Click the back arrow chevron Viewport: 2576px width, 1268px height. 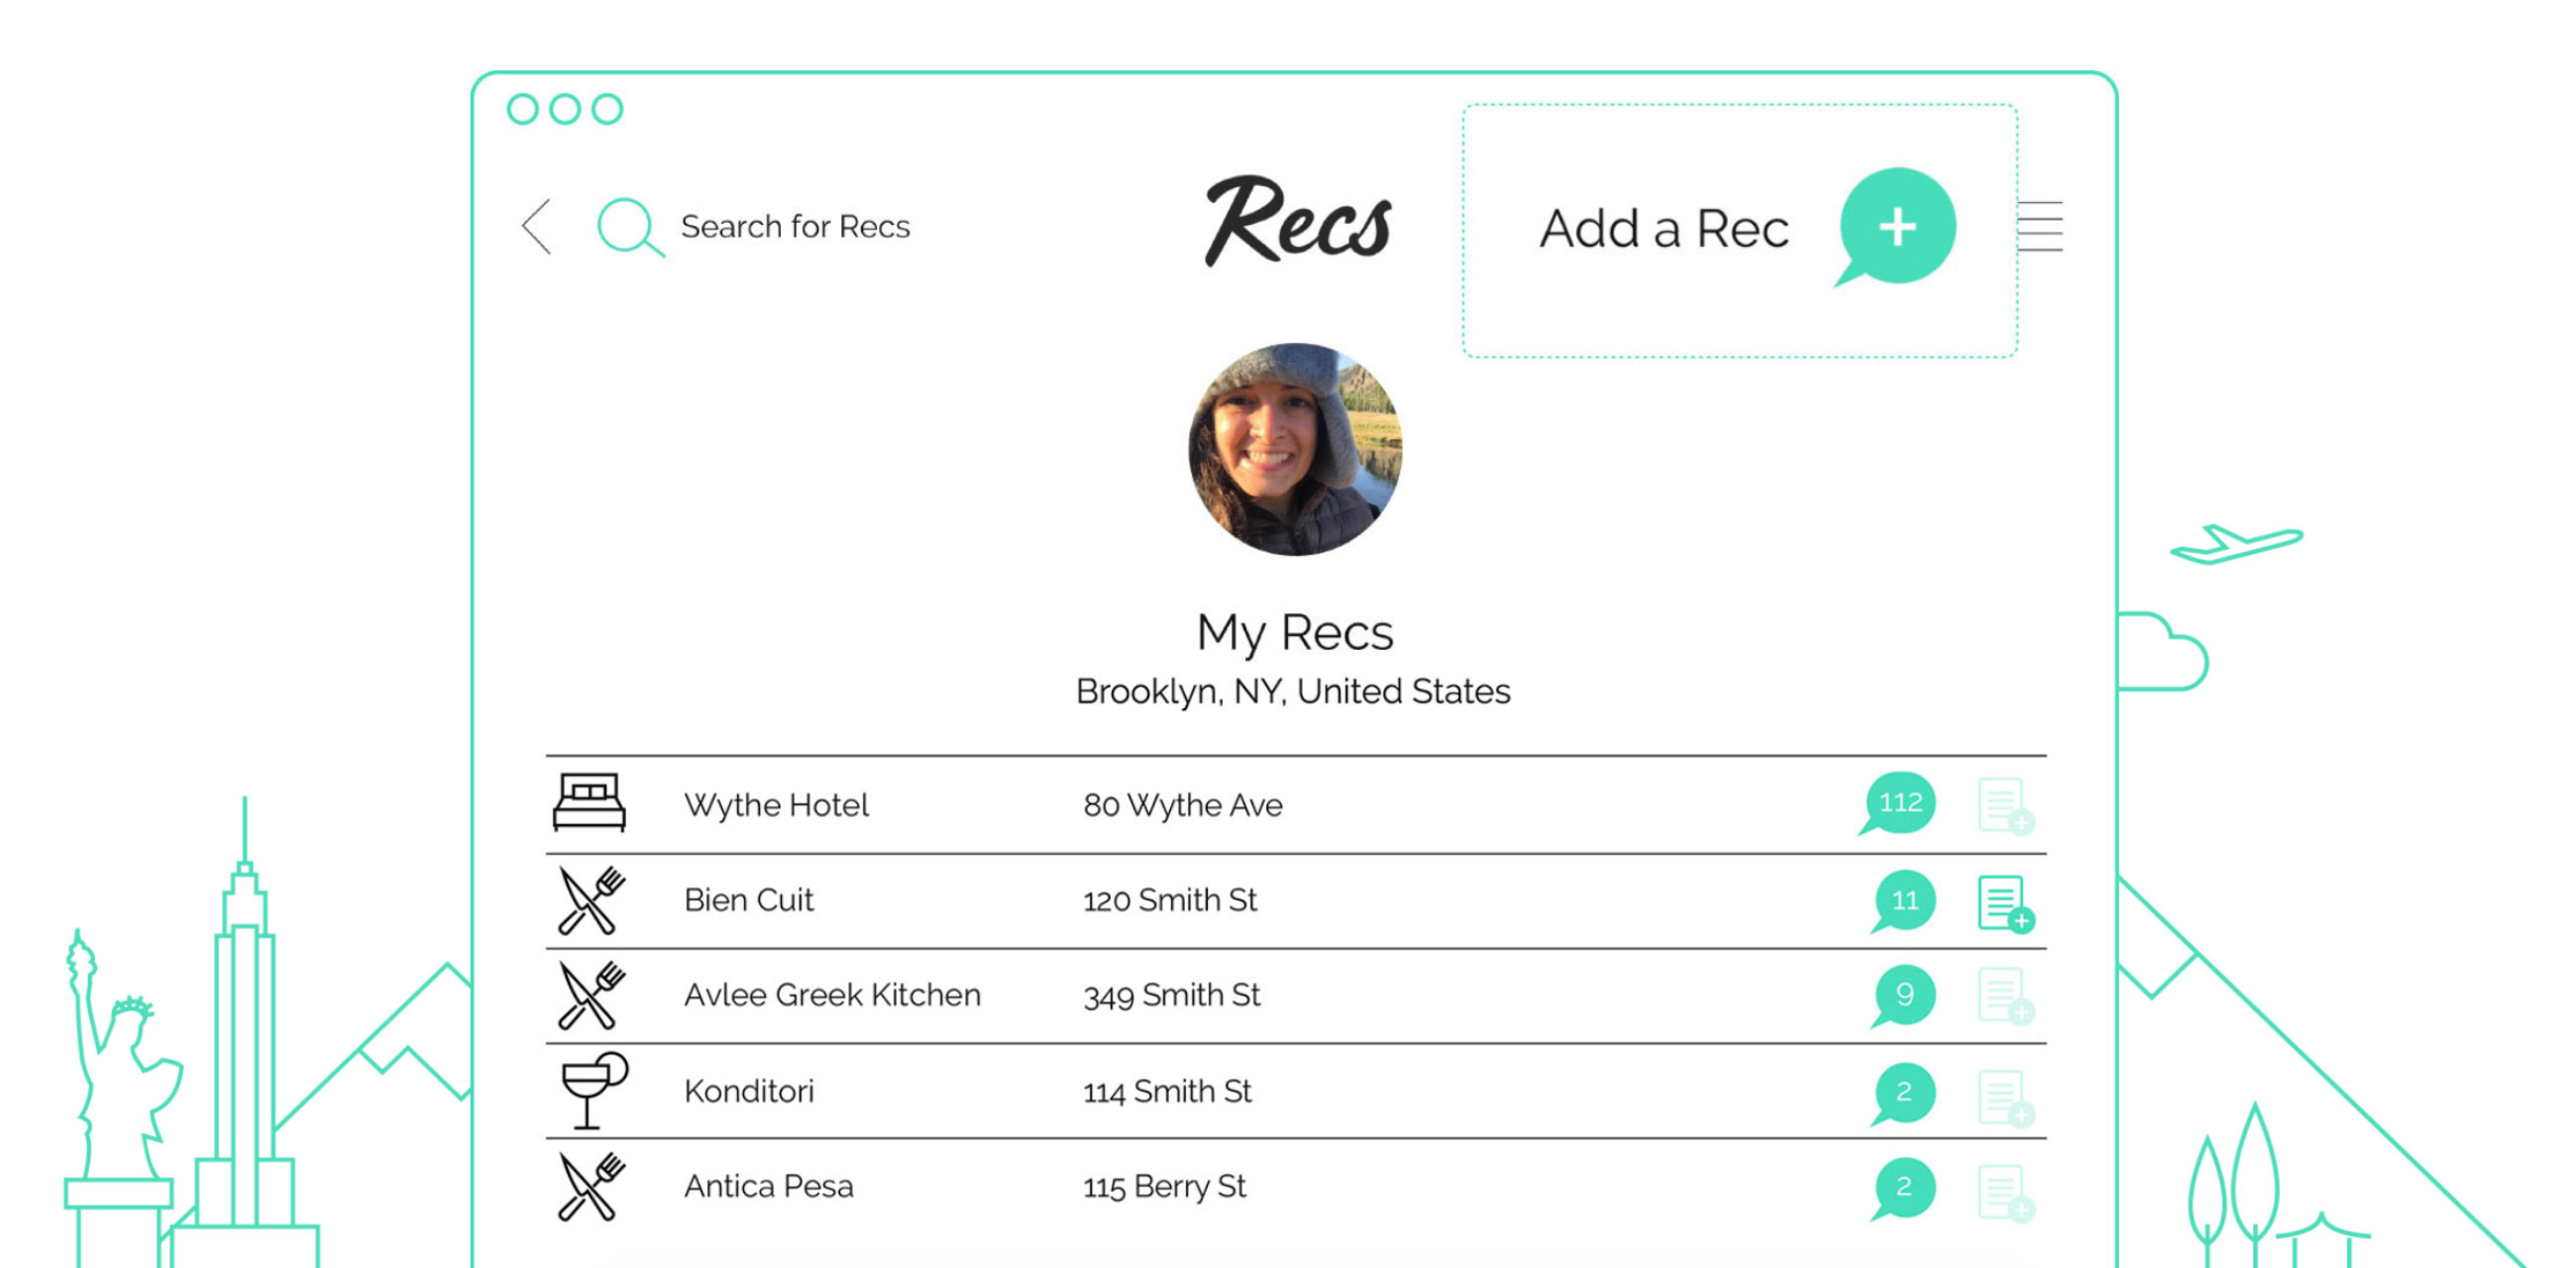point(537,227)
